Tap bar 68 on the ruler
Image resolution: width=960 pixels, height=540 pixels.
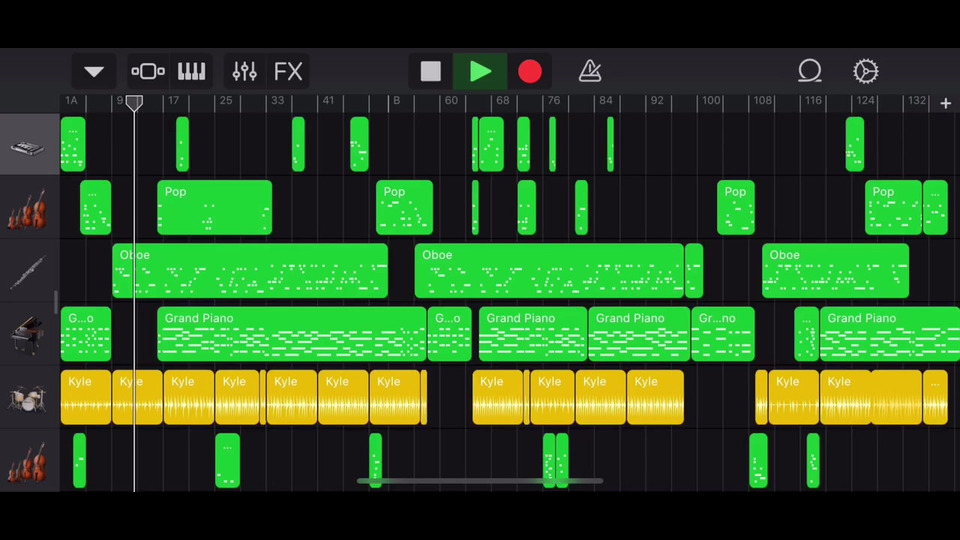pos(502,100)
